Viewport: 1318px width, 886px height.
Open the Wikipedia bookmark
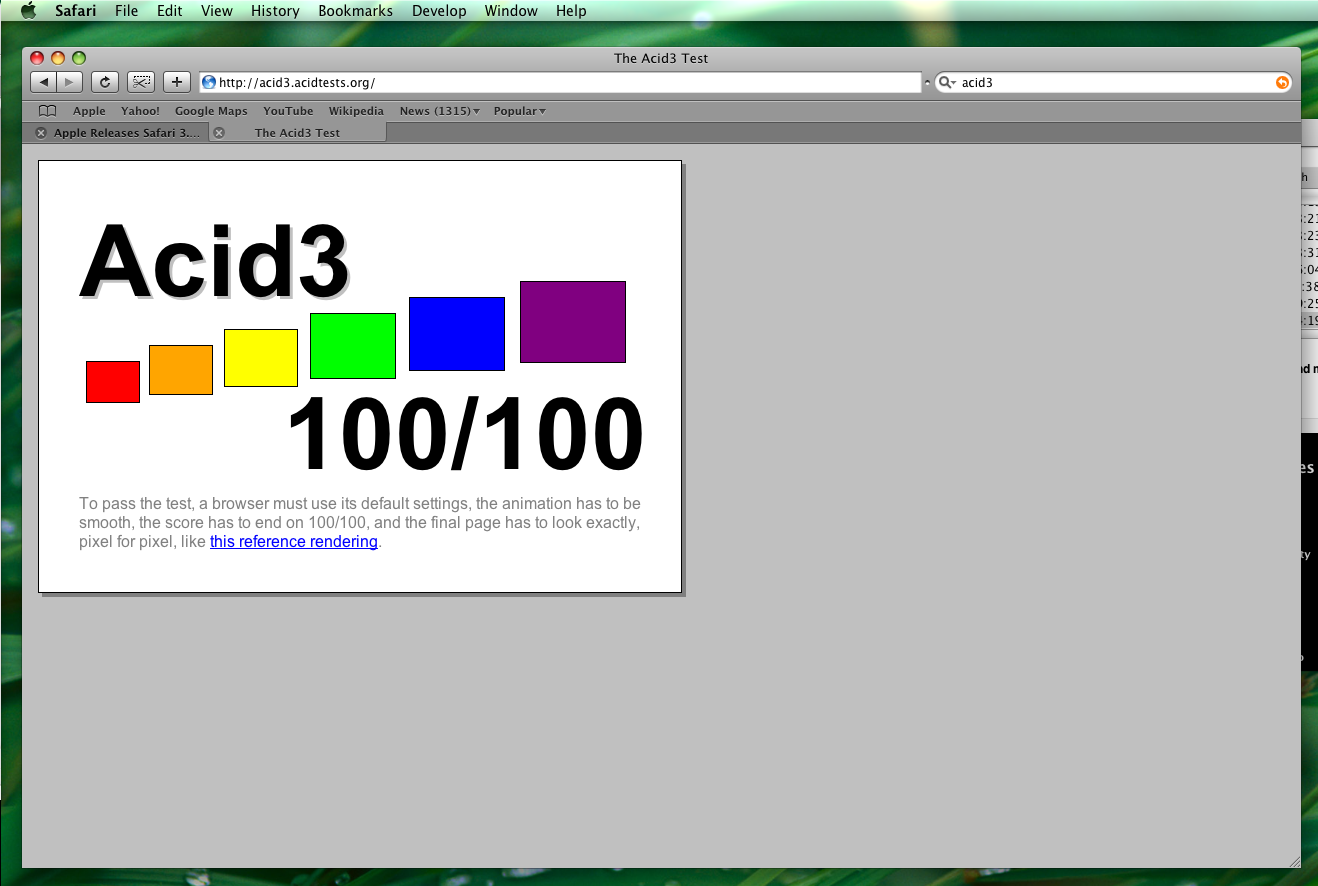(356, 111)
